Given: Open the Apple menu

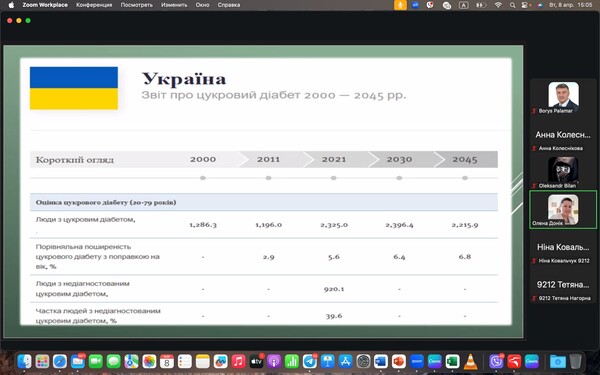Looking at the screenshot, I should pos(11,5).
